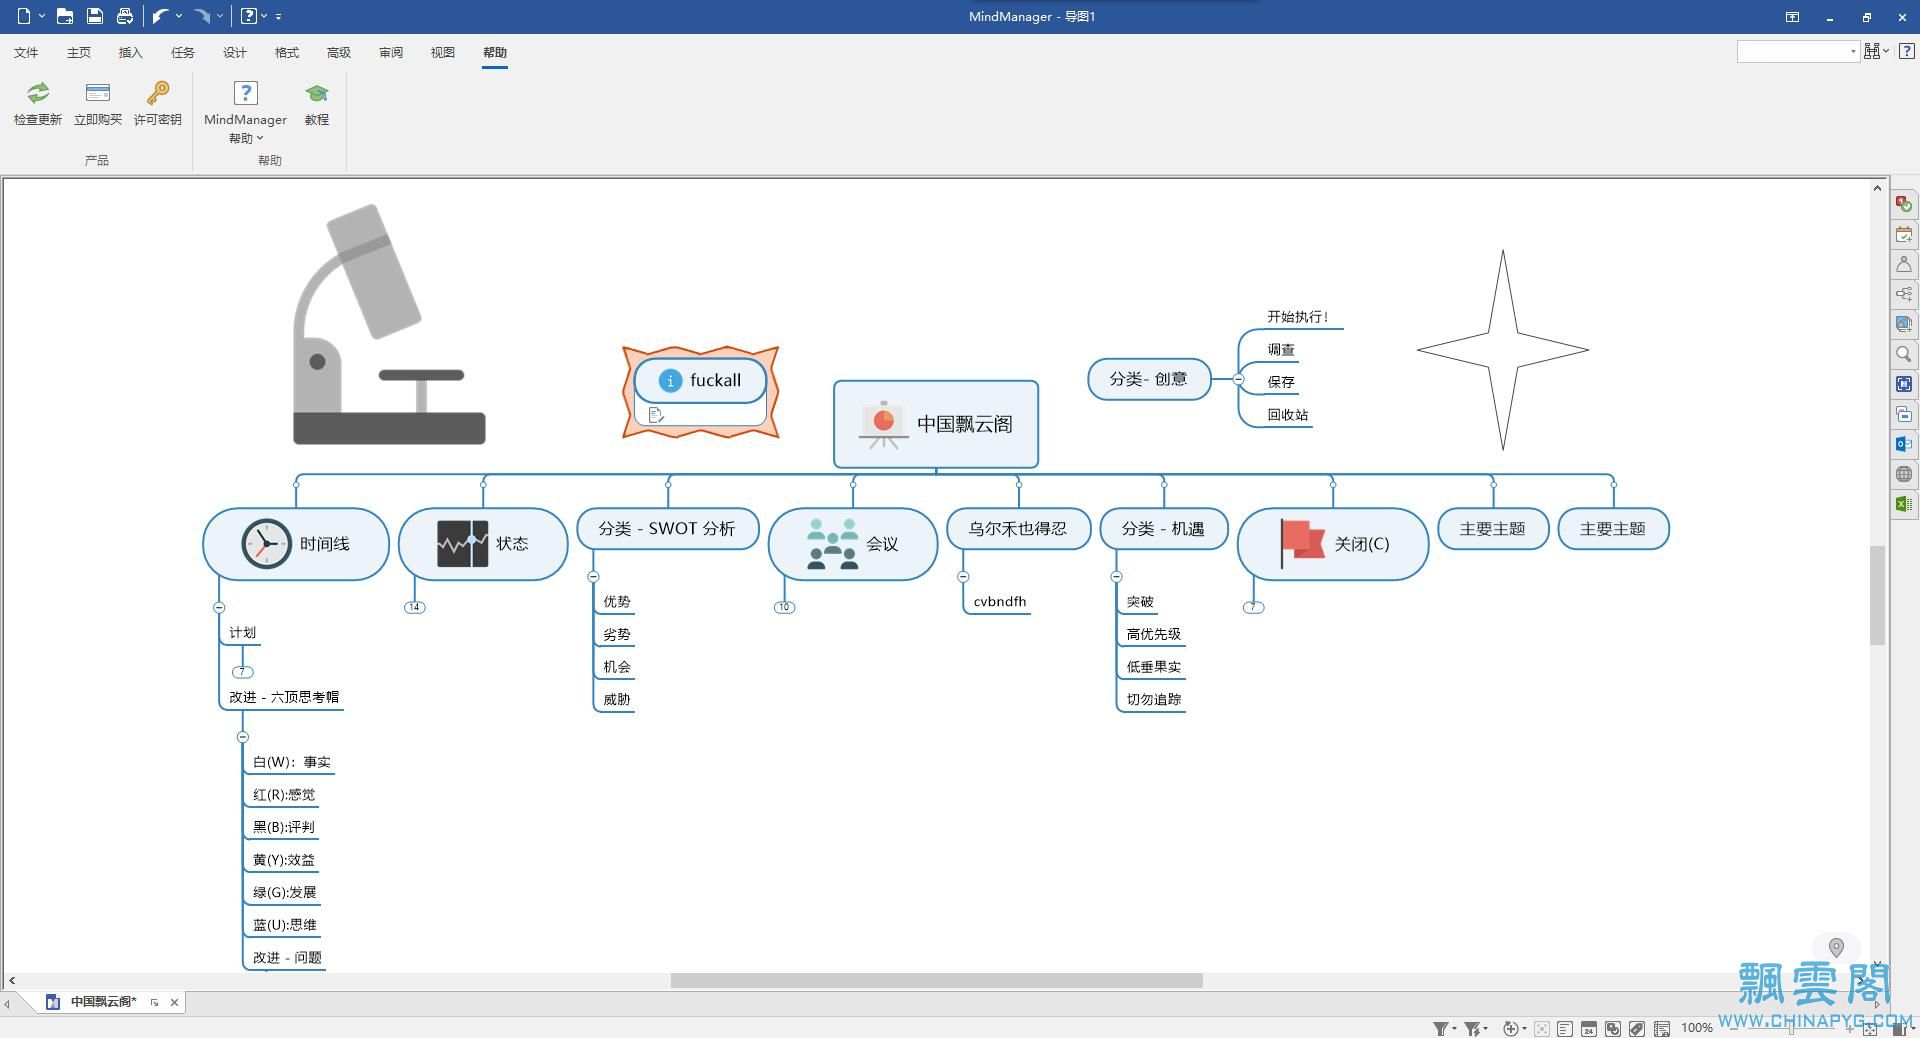Open the Undo history dropdown arrow
This screenshot has width=1920, height=1038.
point(178,16)
